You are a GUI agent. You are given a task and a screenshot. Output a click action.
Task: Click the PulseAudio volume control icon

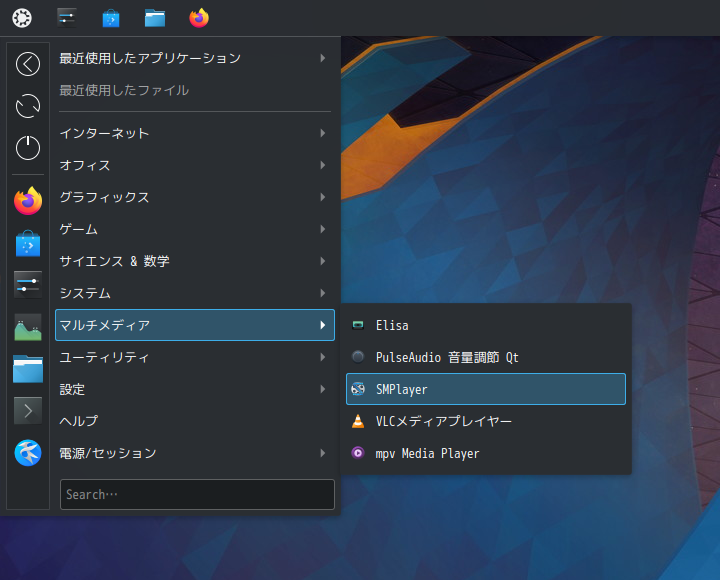tap(358, 357)
